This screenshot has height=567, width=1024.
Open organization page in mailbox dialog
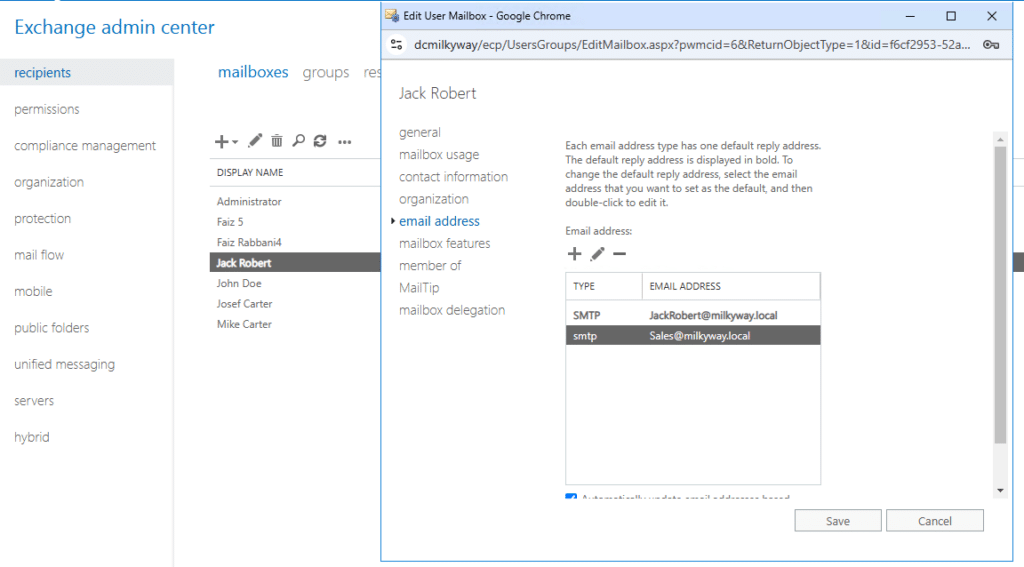point(434,199)
